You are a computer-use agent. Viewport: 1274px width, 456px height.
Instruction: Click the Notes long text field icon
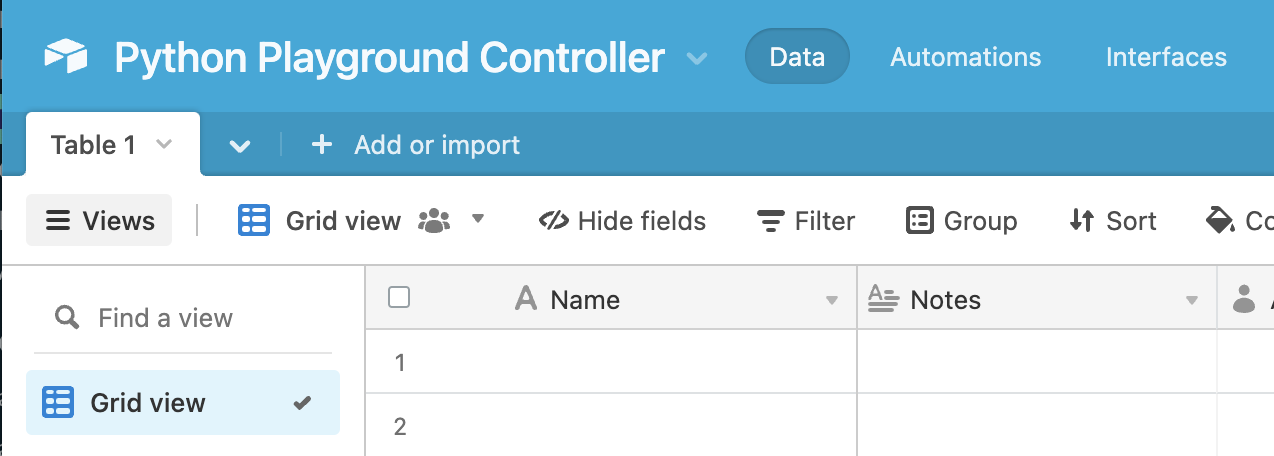(883, 299)
